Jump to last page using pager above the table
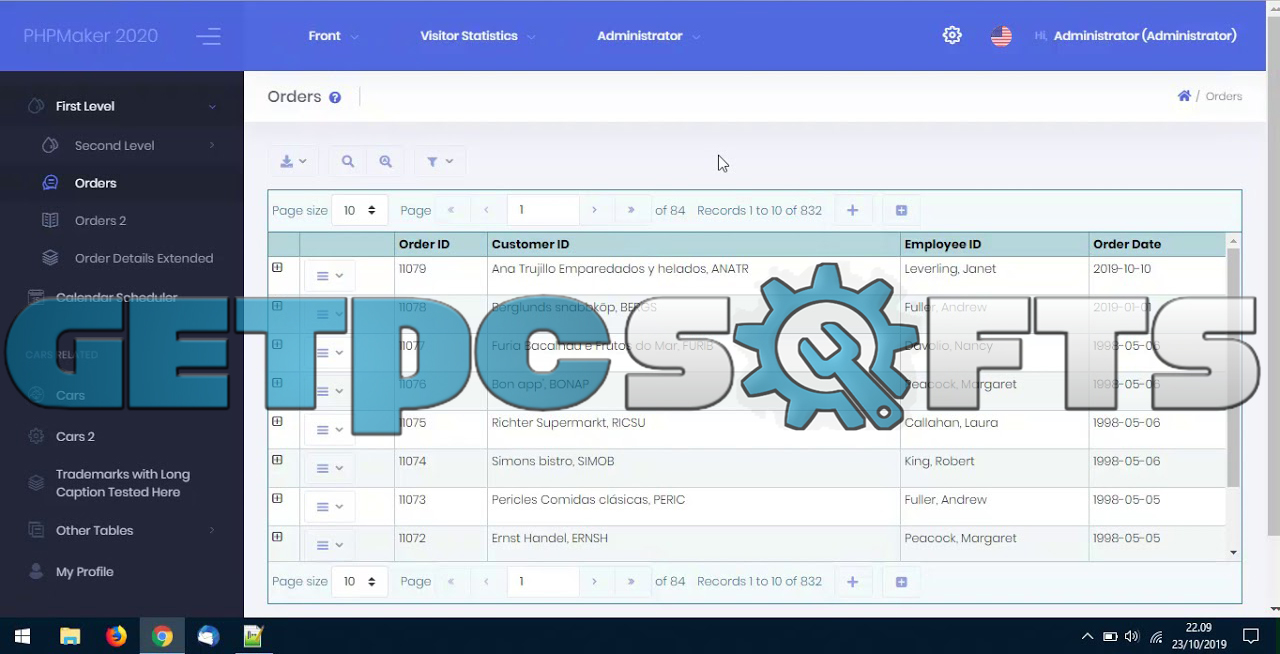The image size is (1280, 654). click(631, 210)
